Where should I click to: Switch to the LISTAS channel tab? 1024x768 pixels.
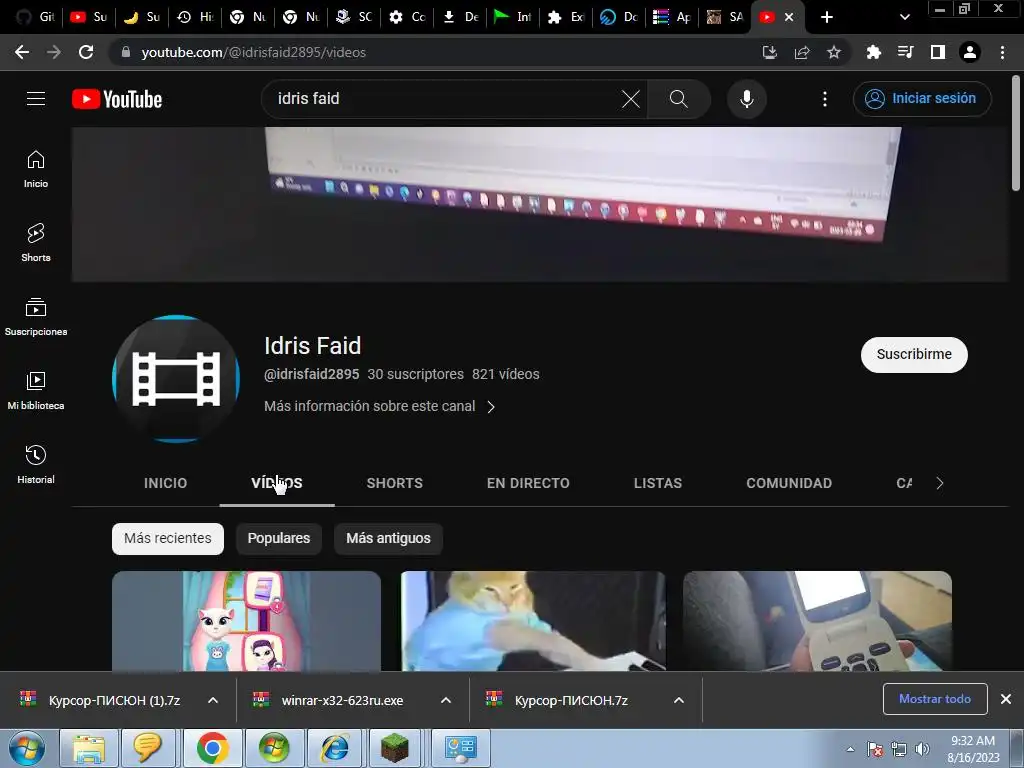tap(658, 483)
